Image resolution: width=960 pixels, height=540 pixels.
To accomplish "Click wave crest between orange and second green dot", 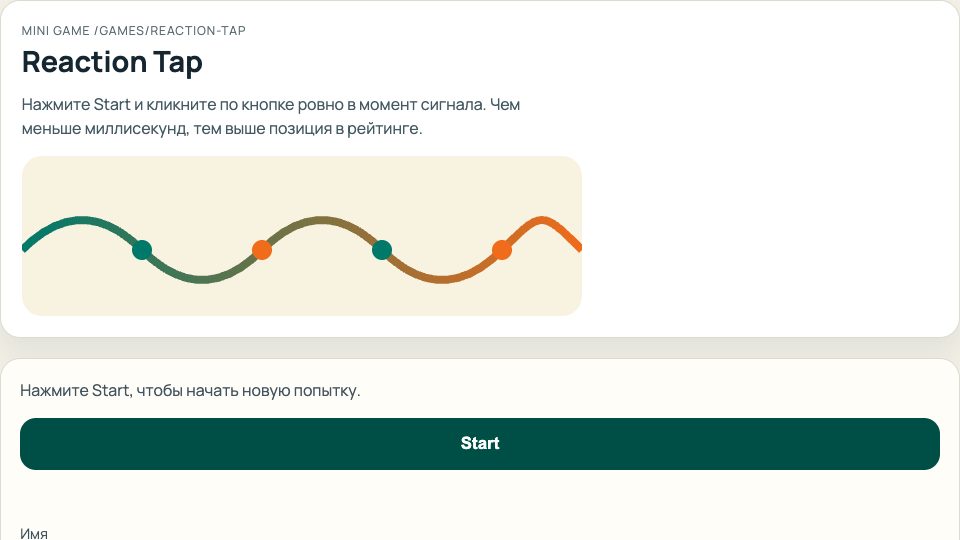I will tap(321, 221).
